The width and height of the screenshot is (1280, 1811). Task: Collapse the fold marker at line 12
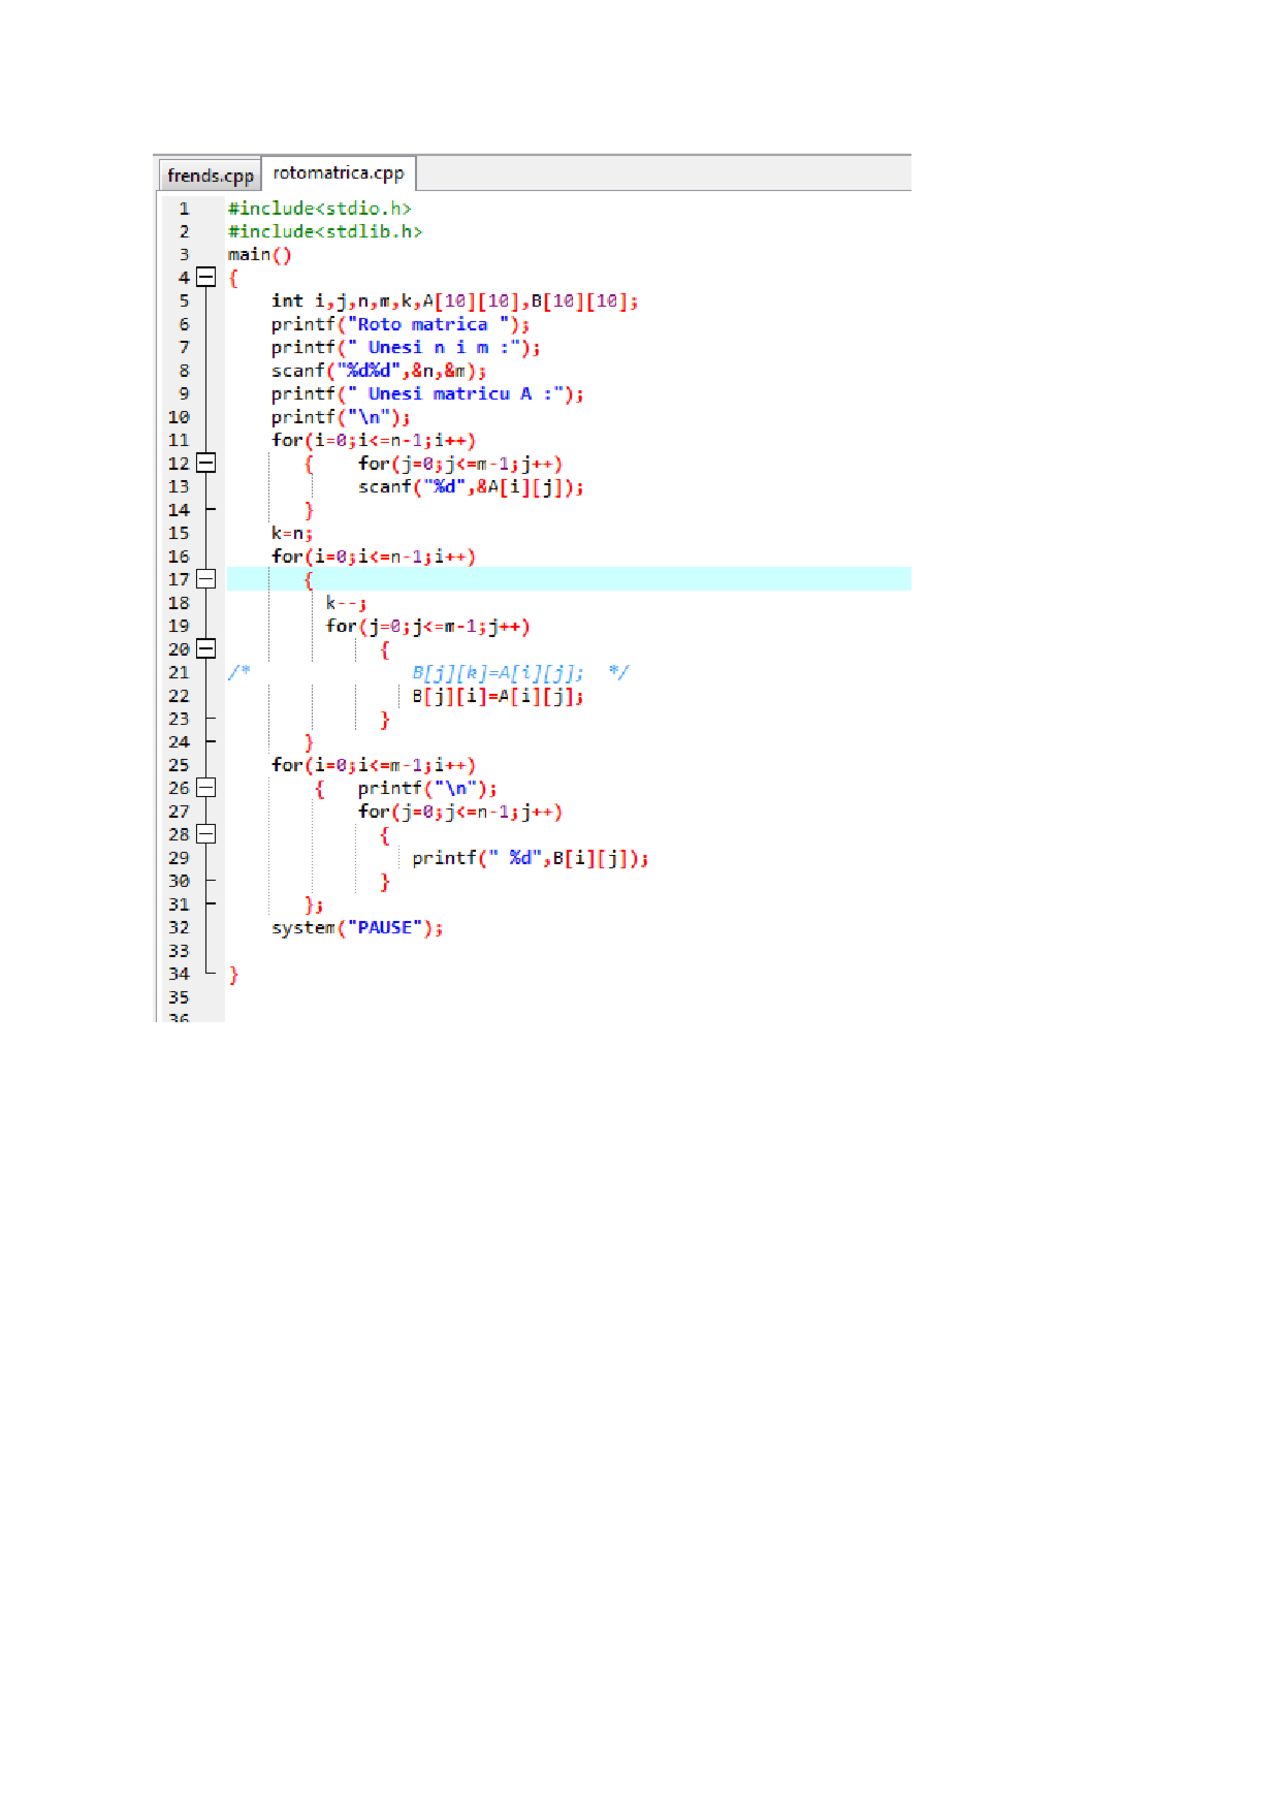point(206,463)
